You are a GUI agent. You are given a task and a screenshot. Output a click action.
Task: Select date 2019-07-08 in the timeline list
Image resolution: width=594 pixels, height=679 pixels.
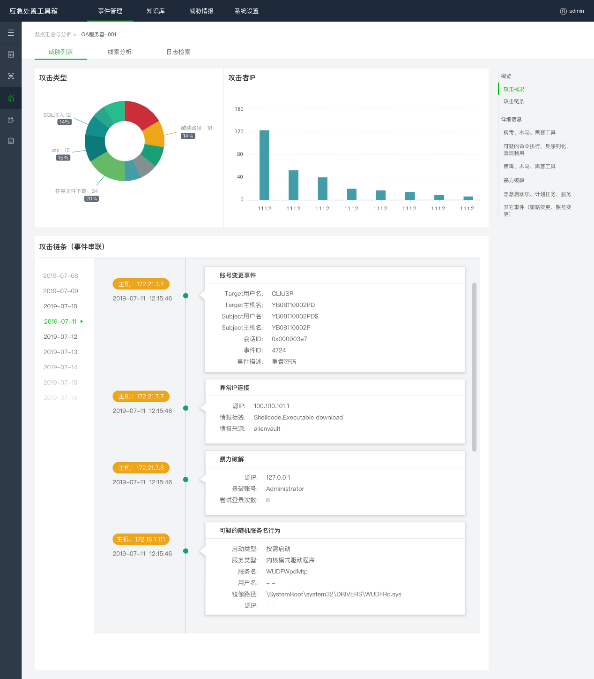tap(60, 275)
